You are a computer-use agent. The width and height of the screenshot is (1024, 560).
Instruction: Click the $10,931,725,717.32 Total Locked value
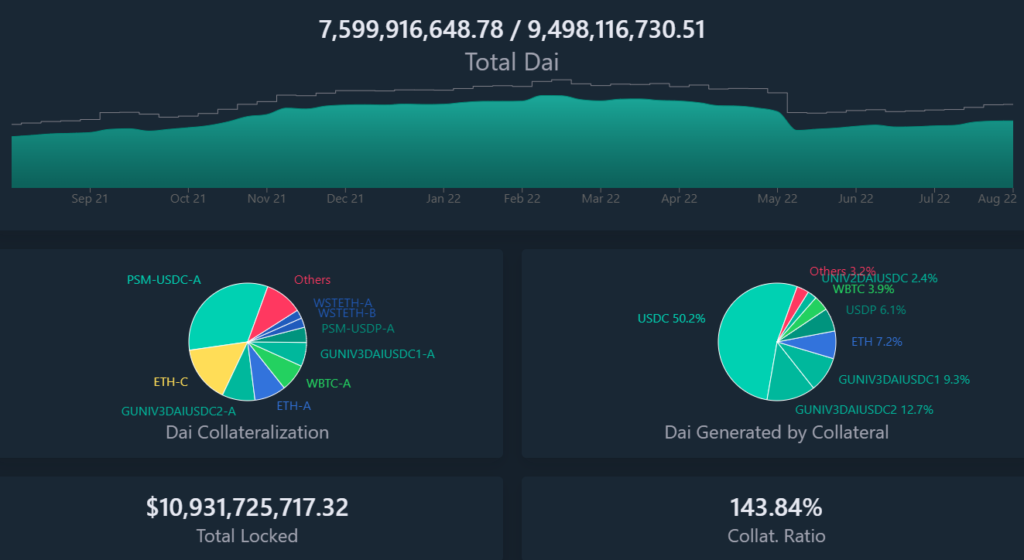pyautogui.click(x=247, y=508)
